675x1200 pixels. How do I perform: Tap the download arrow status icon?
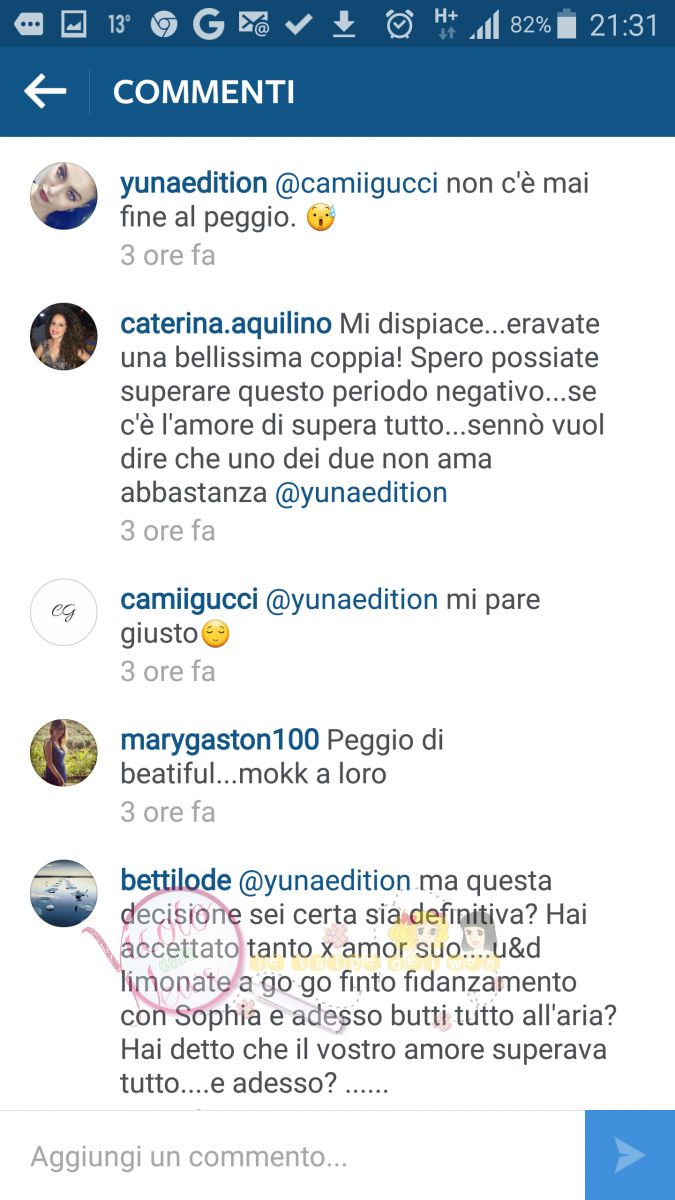click(344, 25)
